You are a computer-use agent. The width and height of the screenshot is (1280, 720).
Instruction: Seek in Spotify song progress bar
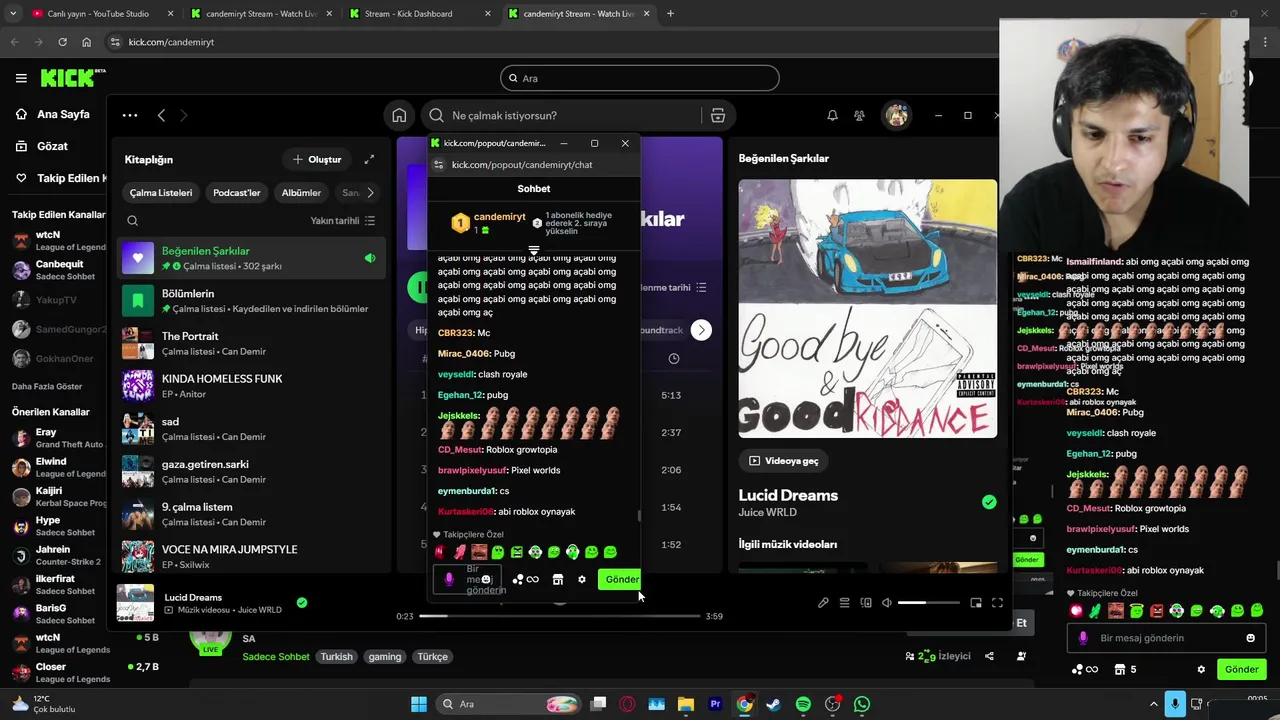coord(559,616)
